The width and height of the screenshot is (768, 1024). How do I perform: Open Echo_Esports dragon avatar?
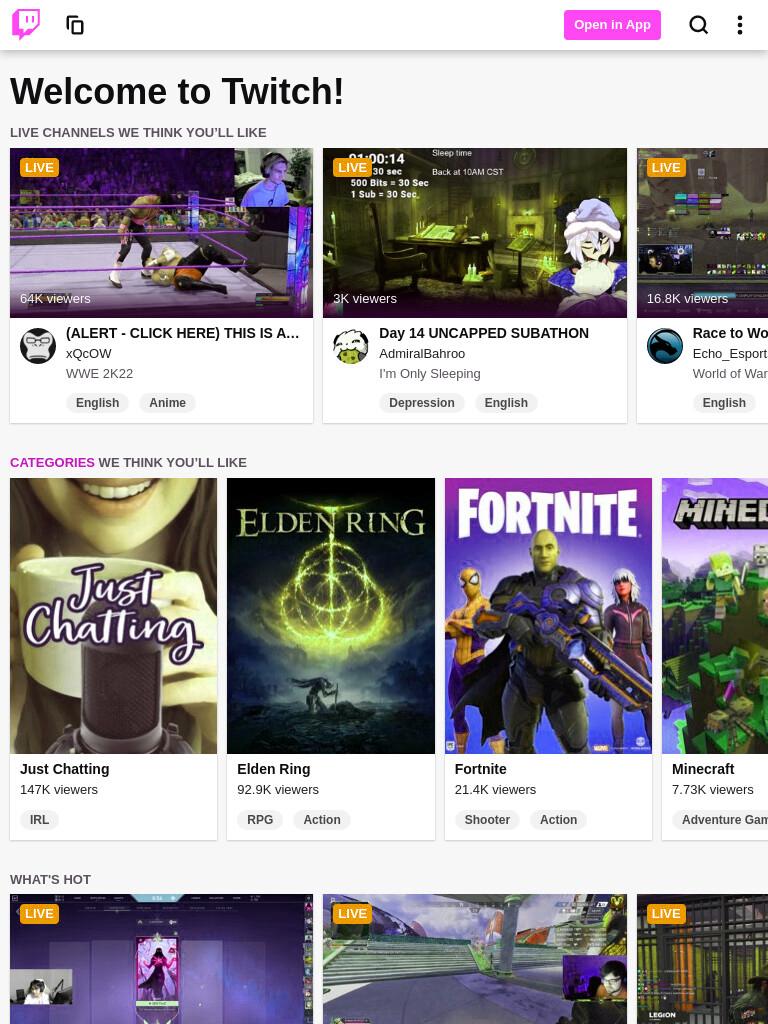click(664, 345)
